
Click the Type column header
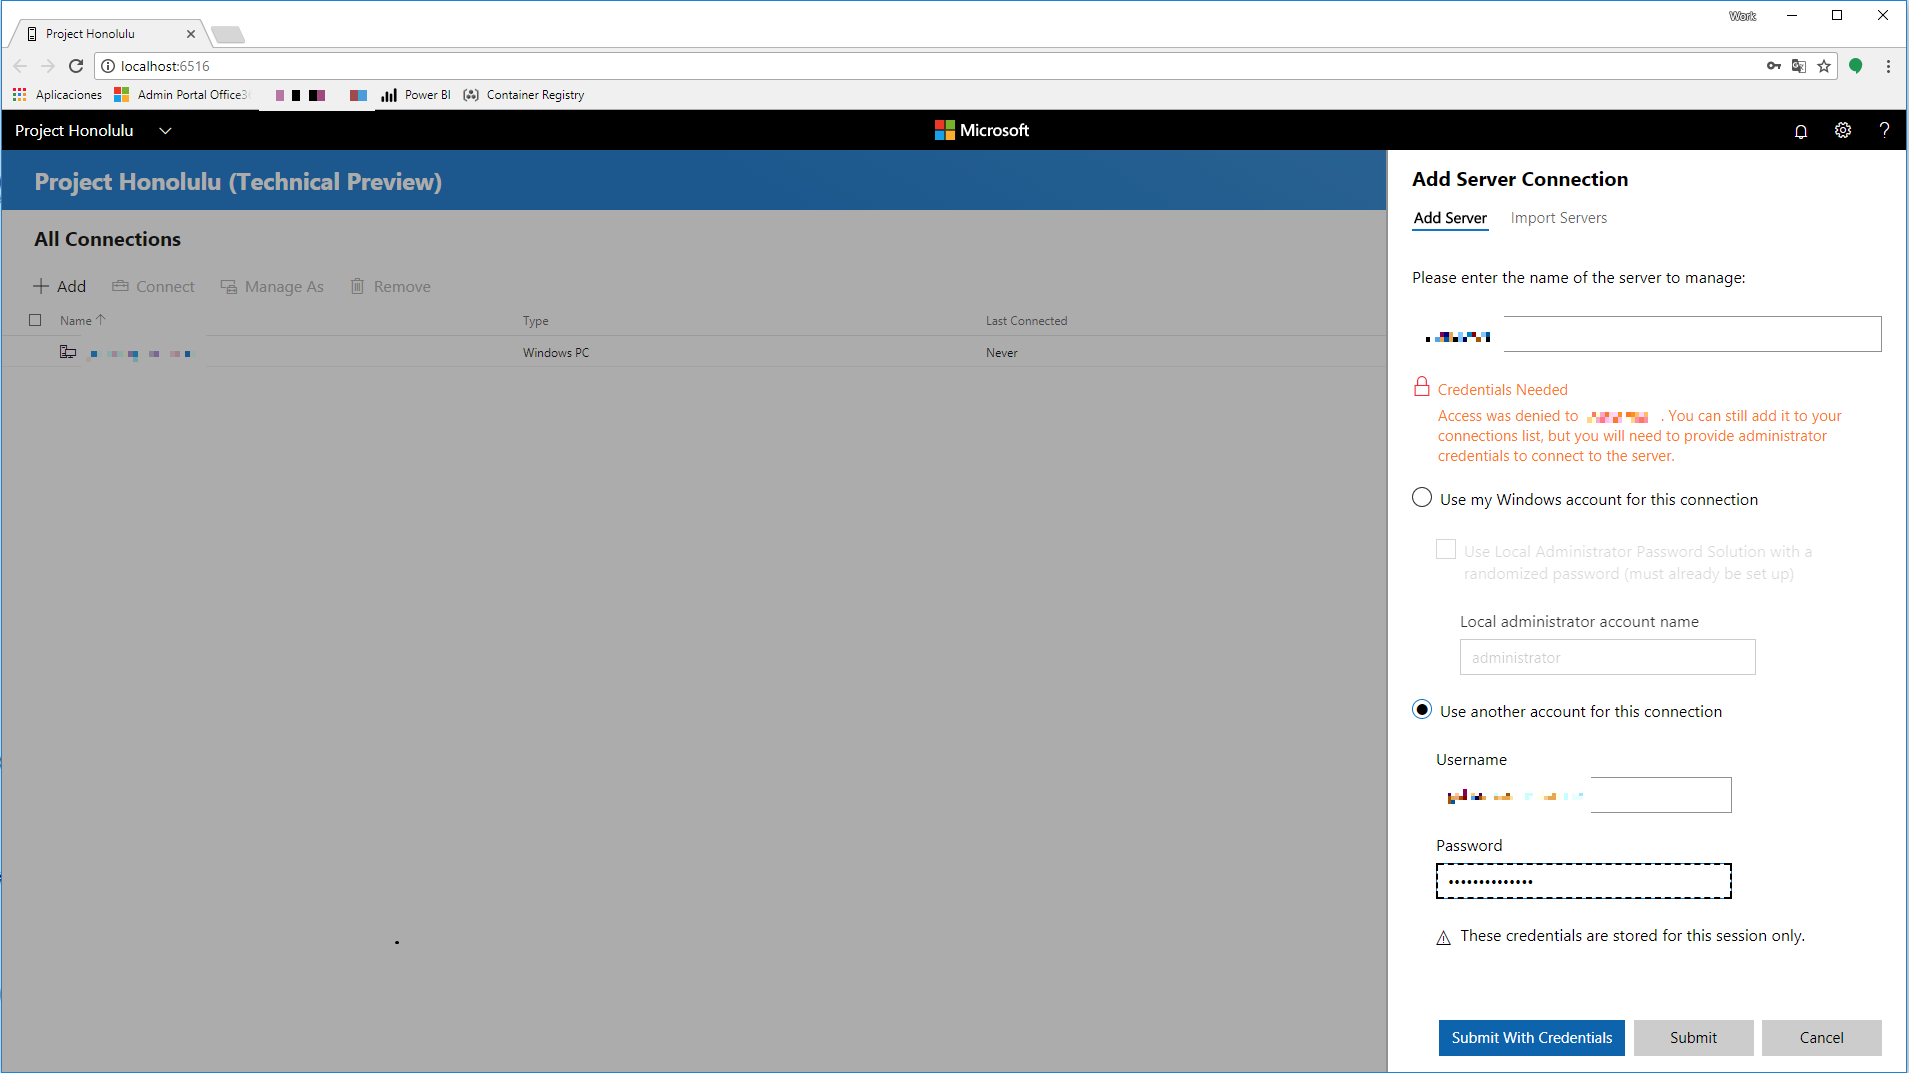pos(535,321)
